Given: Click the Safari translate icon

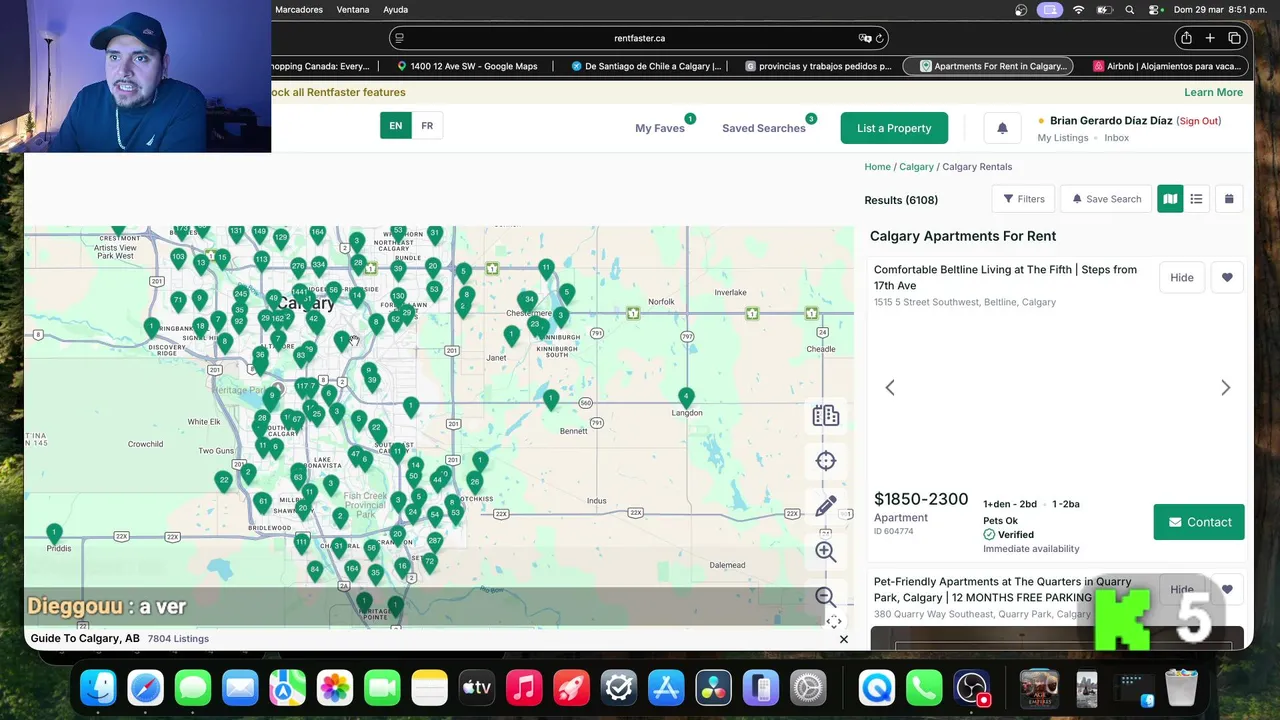Looking at the screenshot, I should click(864, 38).
